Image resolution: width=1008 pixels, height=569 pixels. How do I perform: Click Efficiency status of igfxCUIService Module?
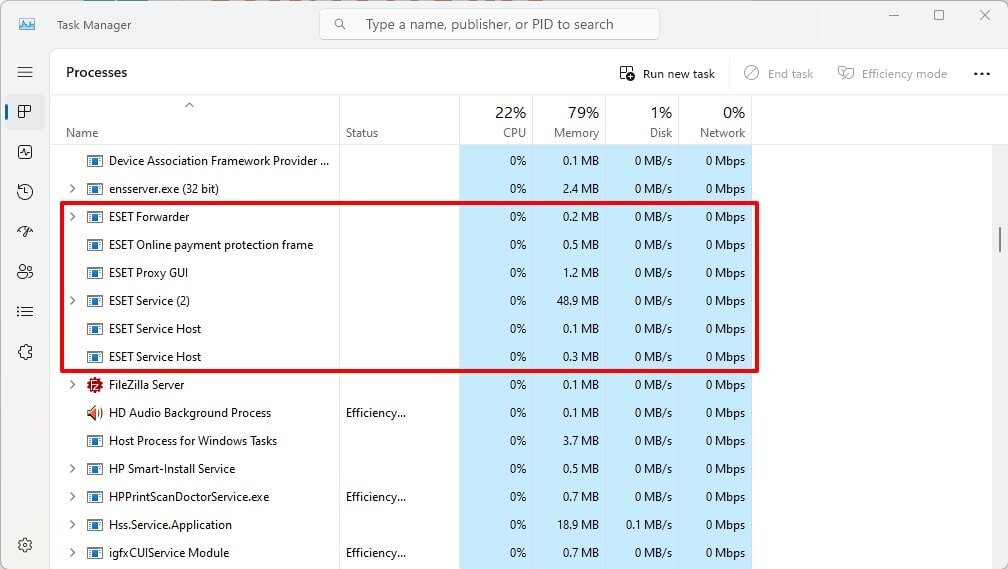pos(375,553)
